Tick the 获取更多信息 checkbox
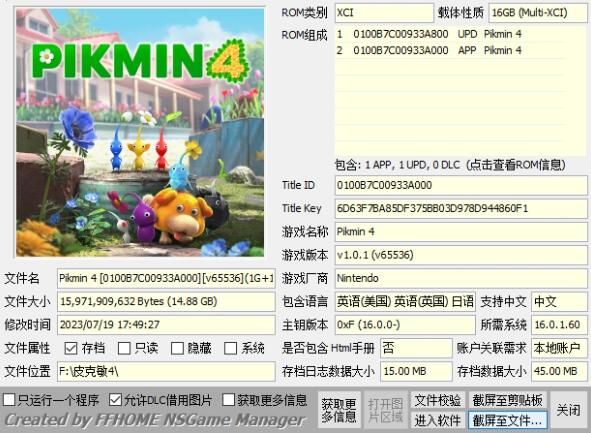The image size is (591, 433). pyautogui.click(x=228, y=400)
